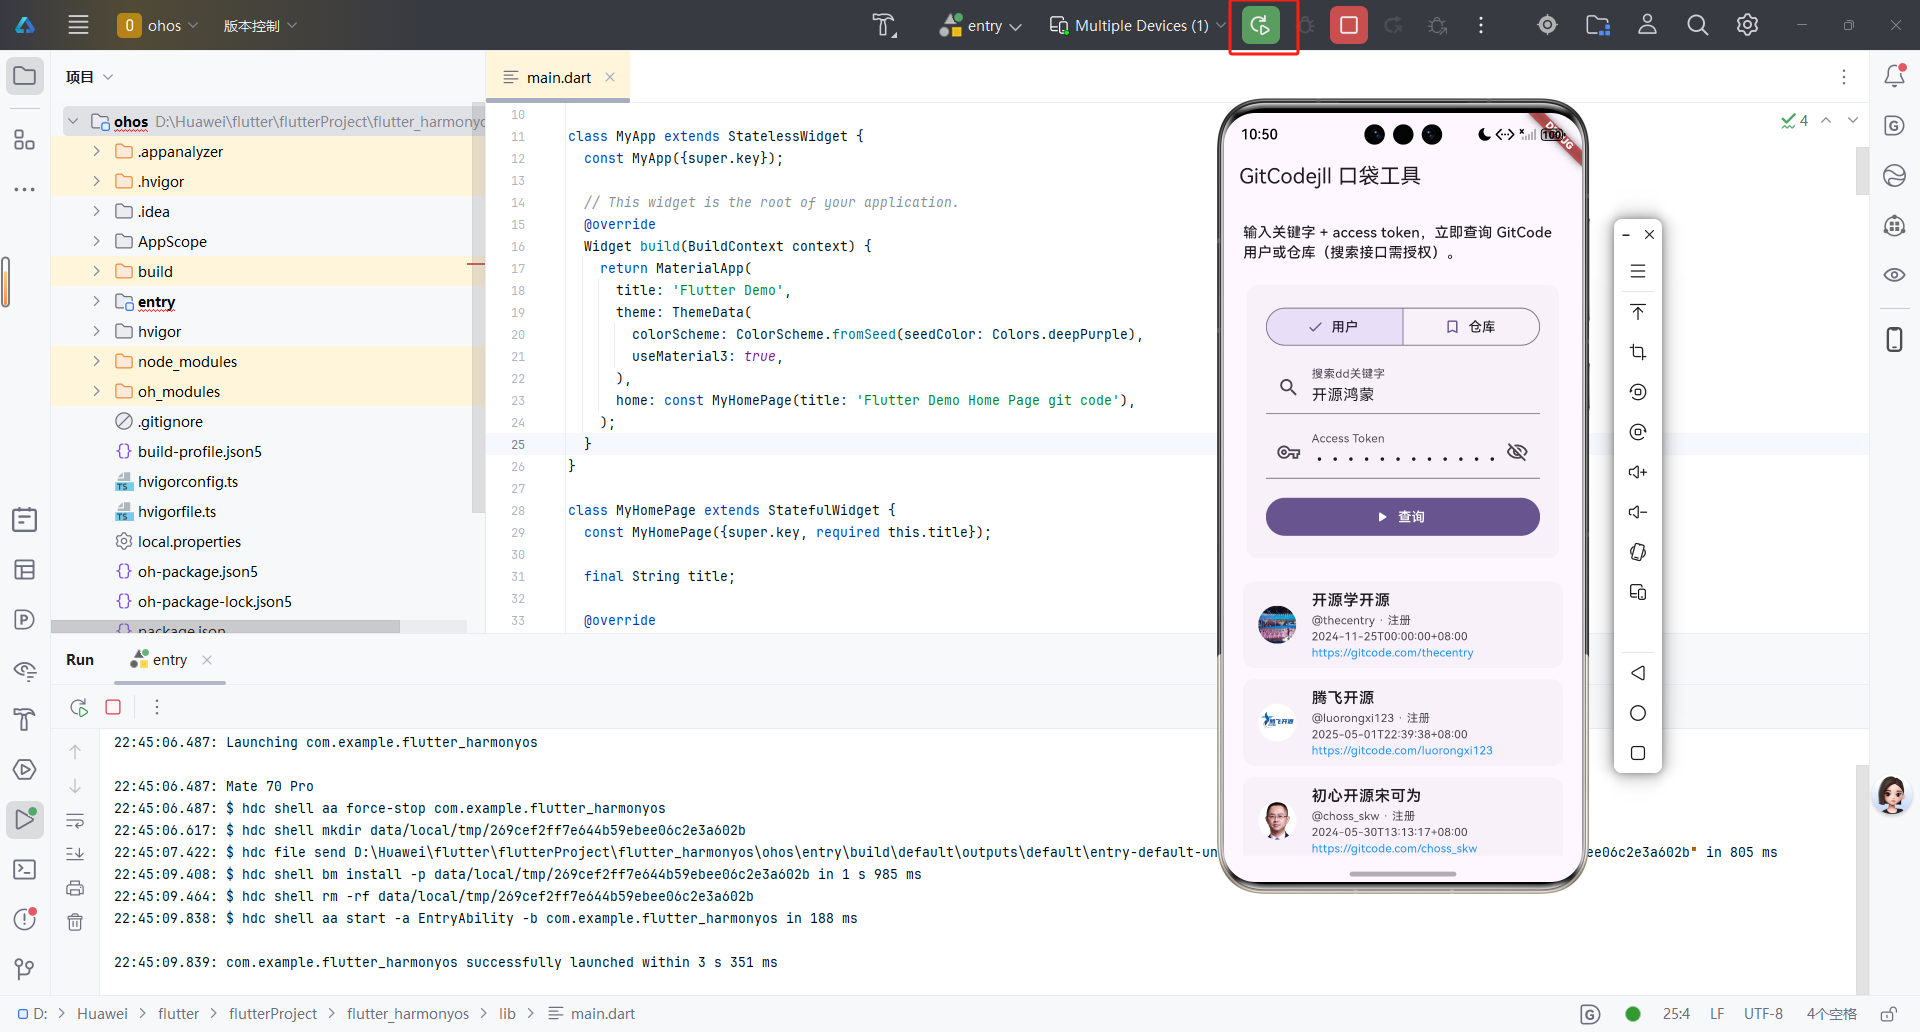This screenshot has width=1920, height=1032.
Task: Click the 查询 query button
Action: pos(1402,517)
